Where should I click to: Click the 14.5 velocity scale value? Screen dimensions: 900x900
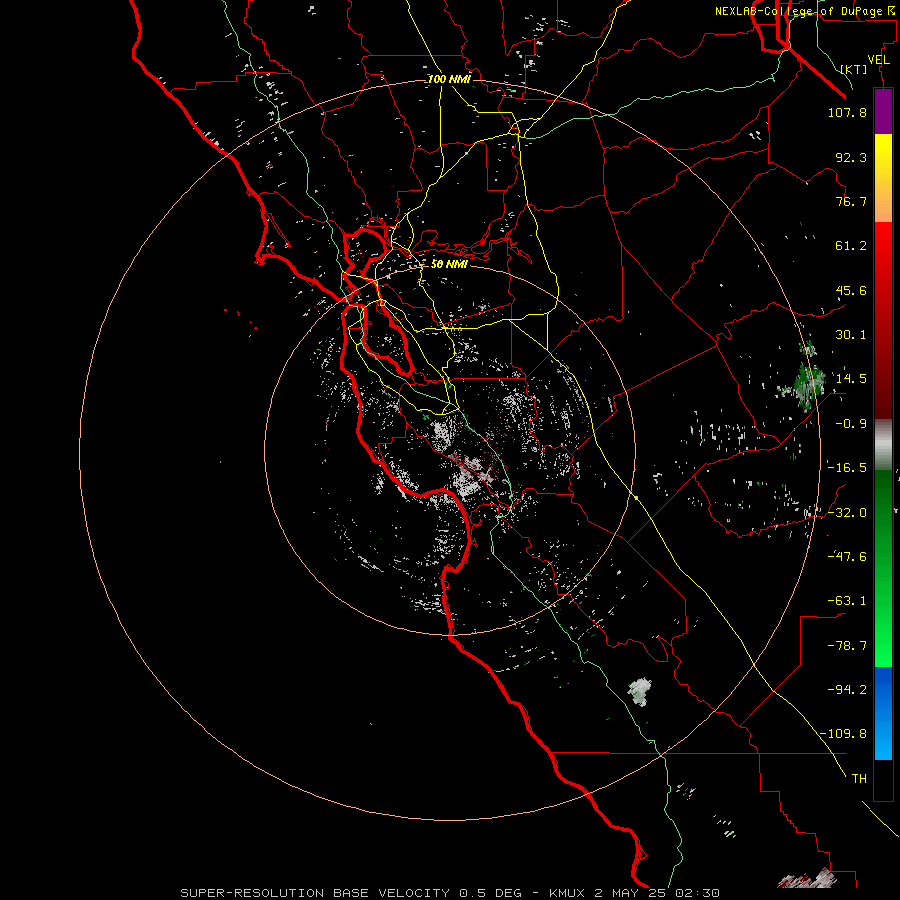851,379
